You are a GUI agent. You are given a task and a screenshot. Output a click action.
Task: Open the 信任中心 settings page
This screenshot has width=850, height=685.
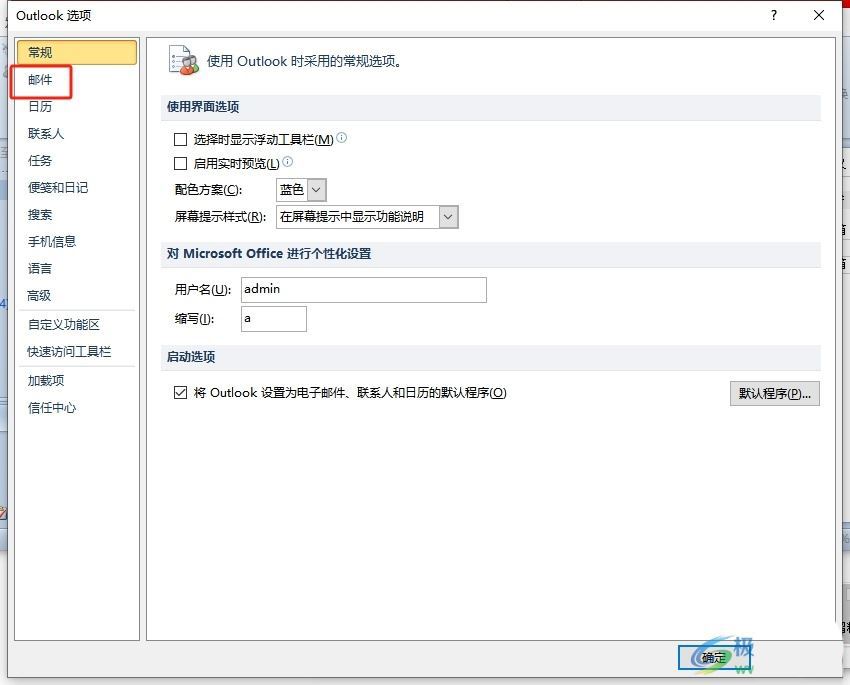46,407
